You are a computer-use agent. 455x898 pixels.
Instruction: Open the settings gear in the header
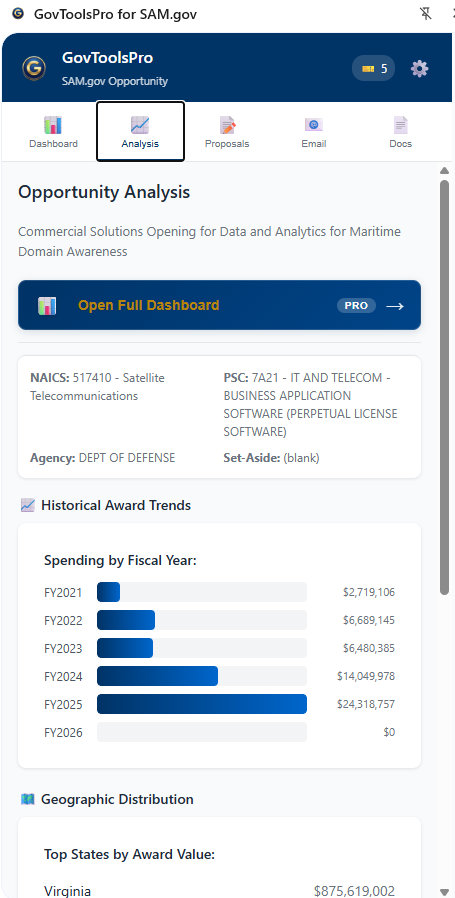[419, 69]
